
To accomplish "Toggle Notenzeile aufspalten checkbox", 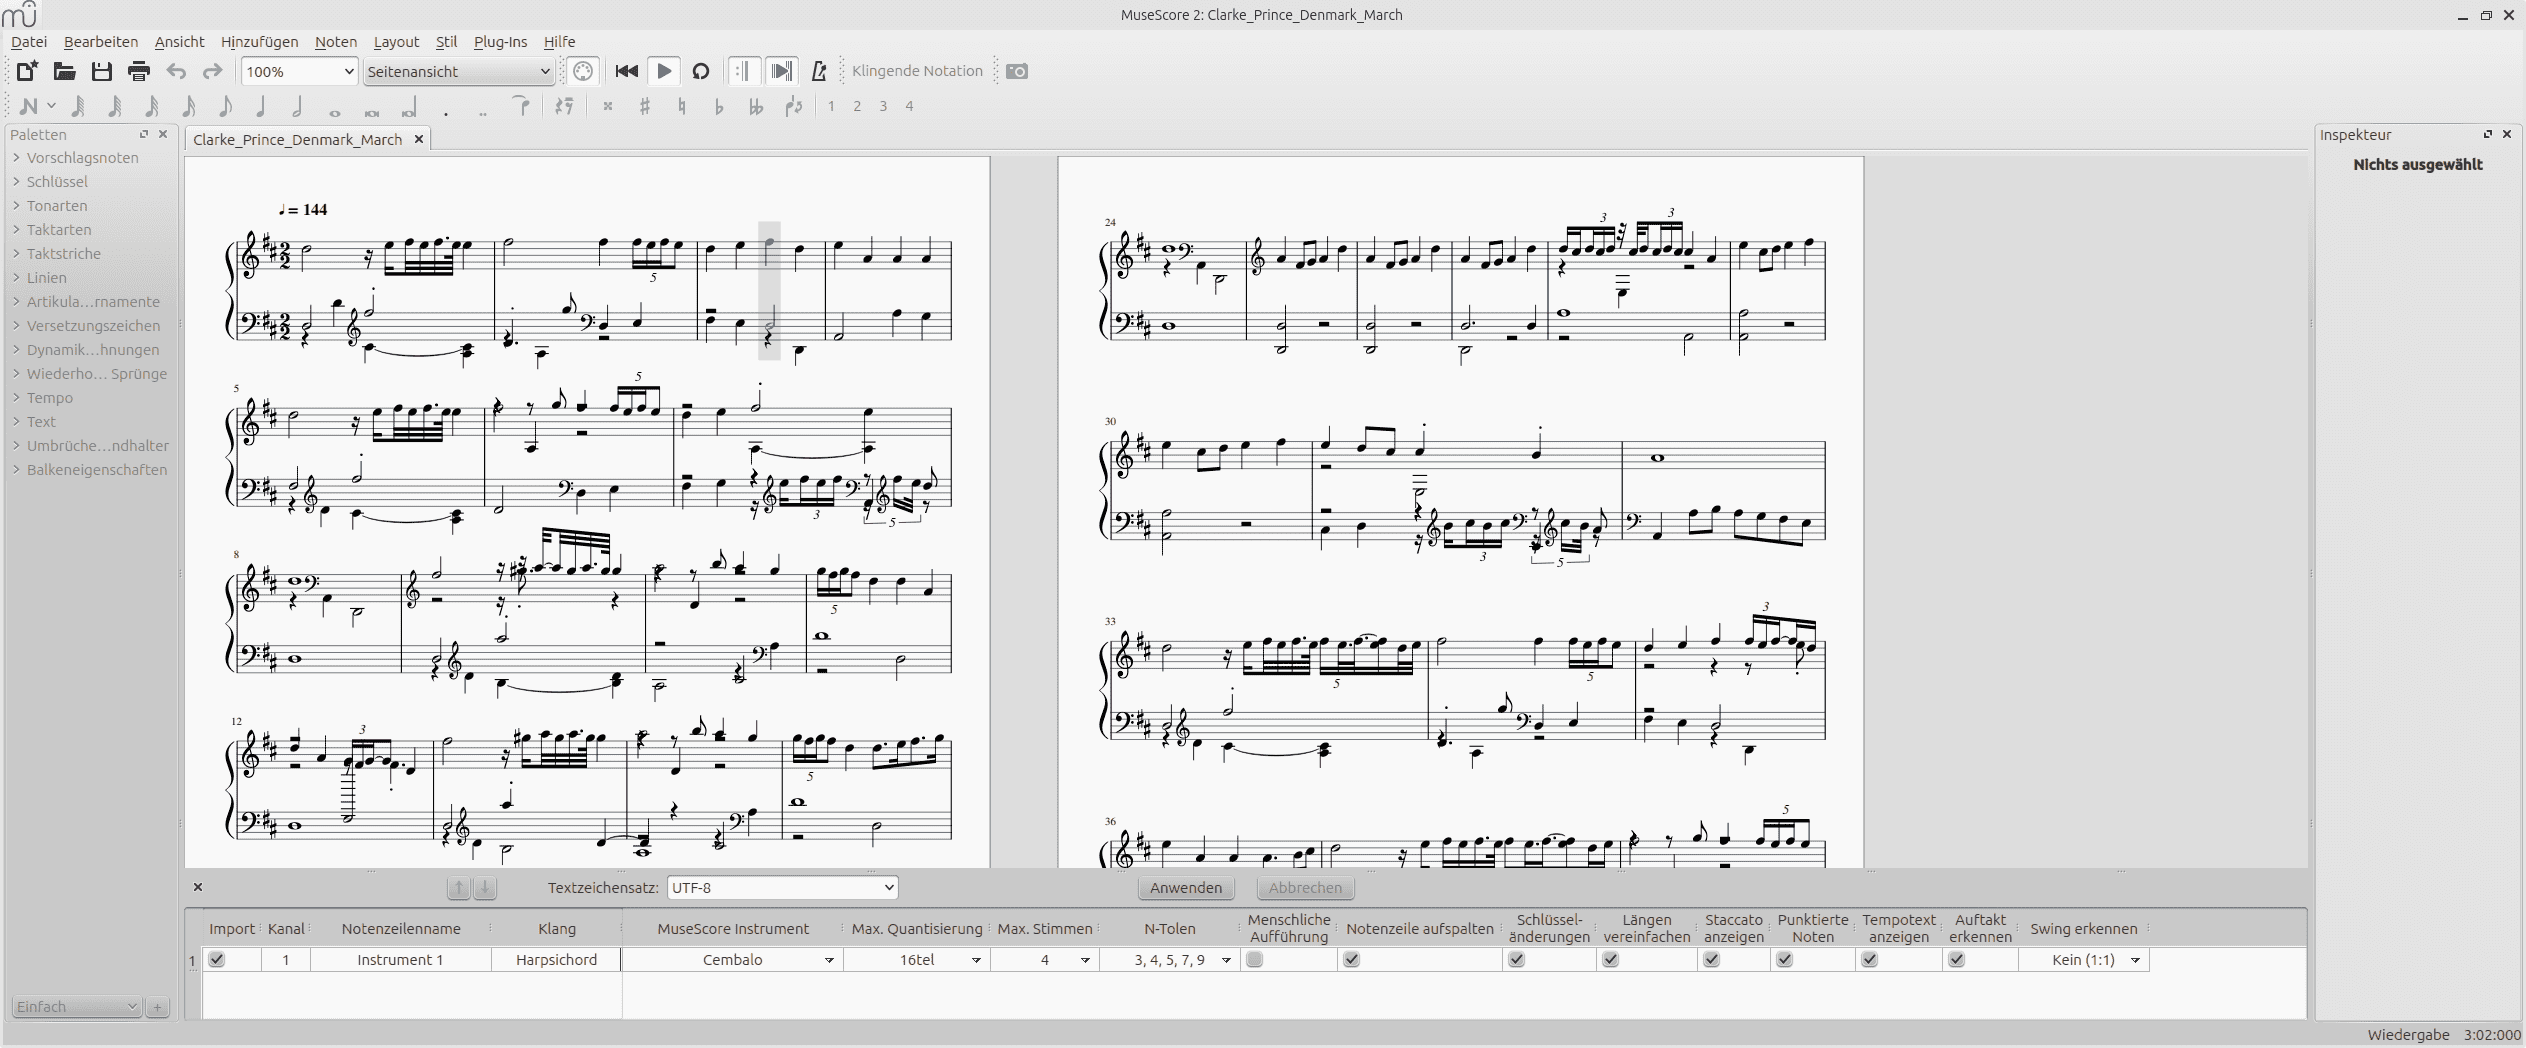I will tap(1352, 959).
